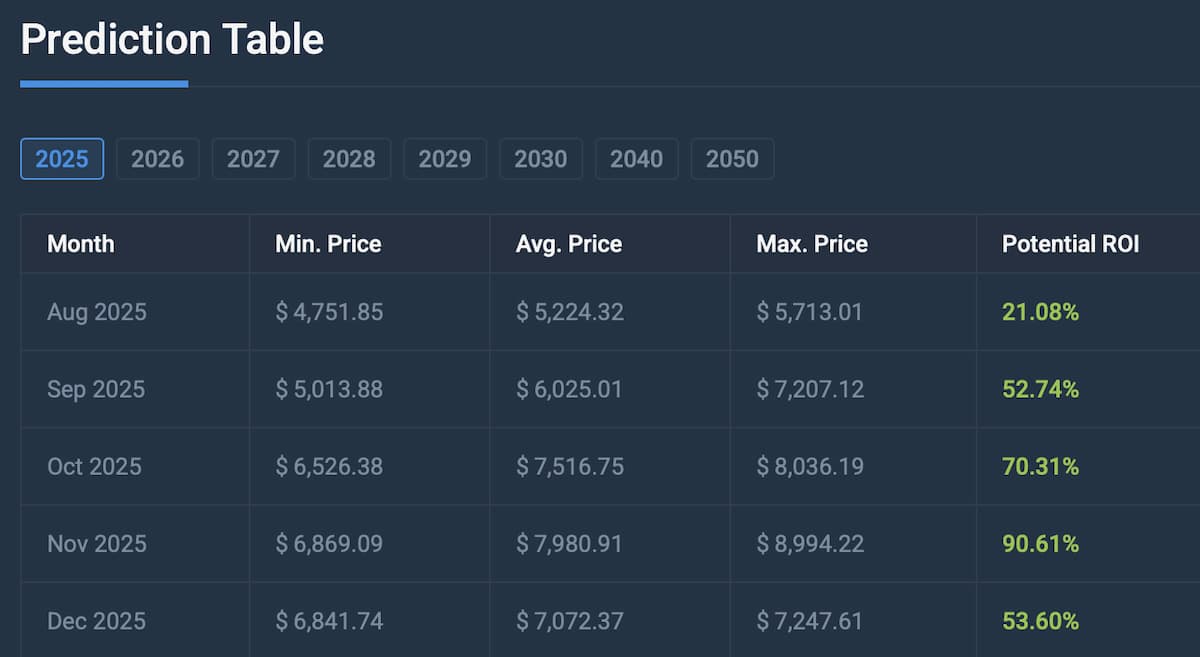
Task: Select the 2050 tab
Action: coord(732,158)
